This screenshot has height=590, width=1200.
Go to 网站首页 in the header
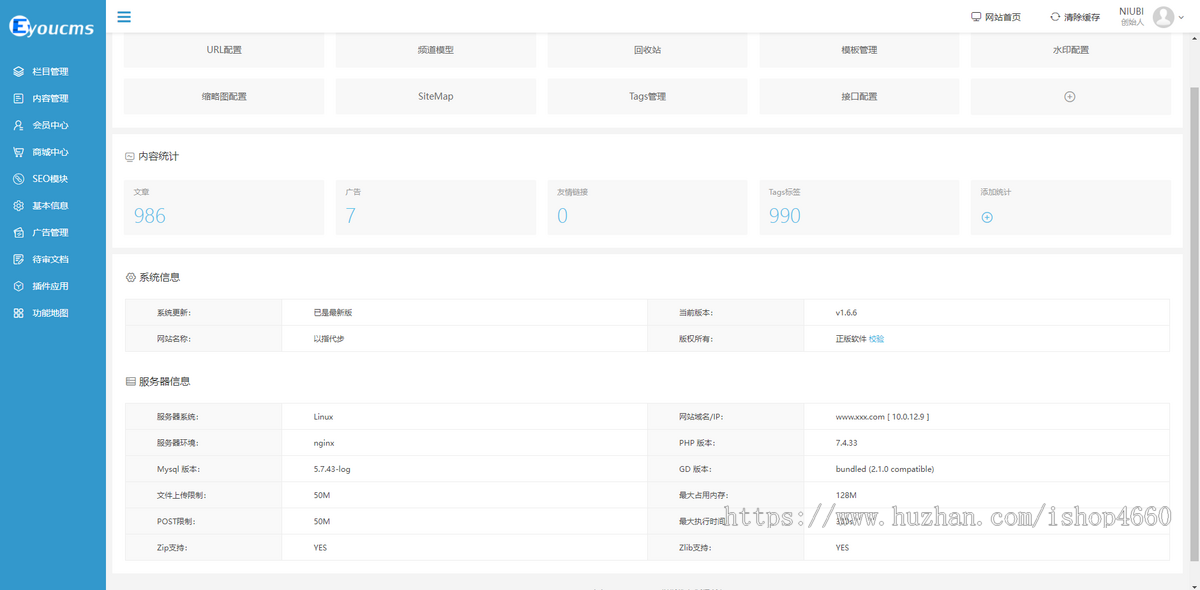pyautogui.click(x=996, y=17)
